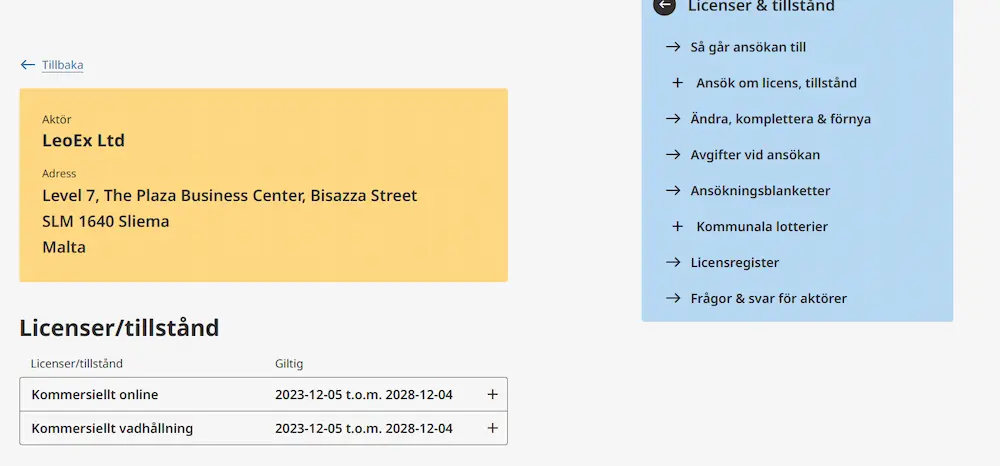Open Ändra, komplettera & förnya menu item

click(781, 119)
